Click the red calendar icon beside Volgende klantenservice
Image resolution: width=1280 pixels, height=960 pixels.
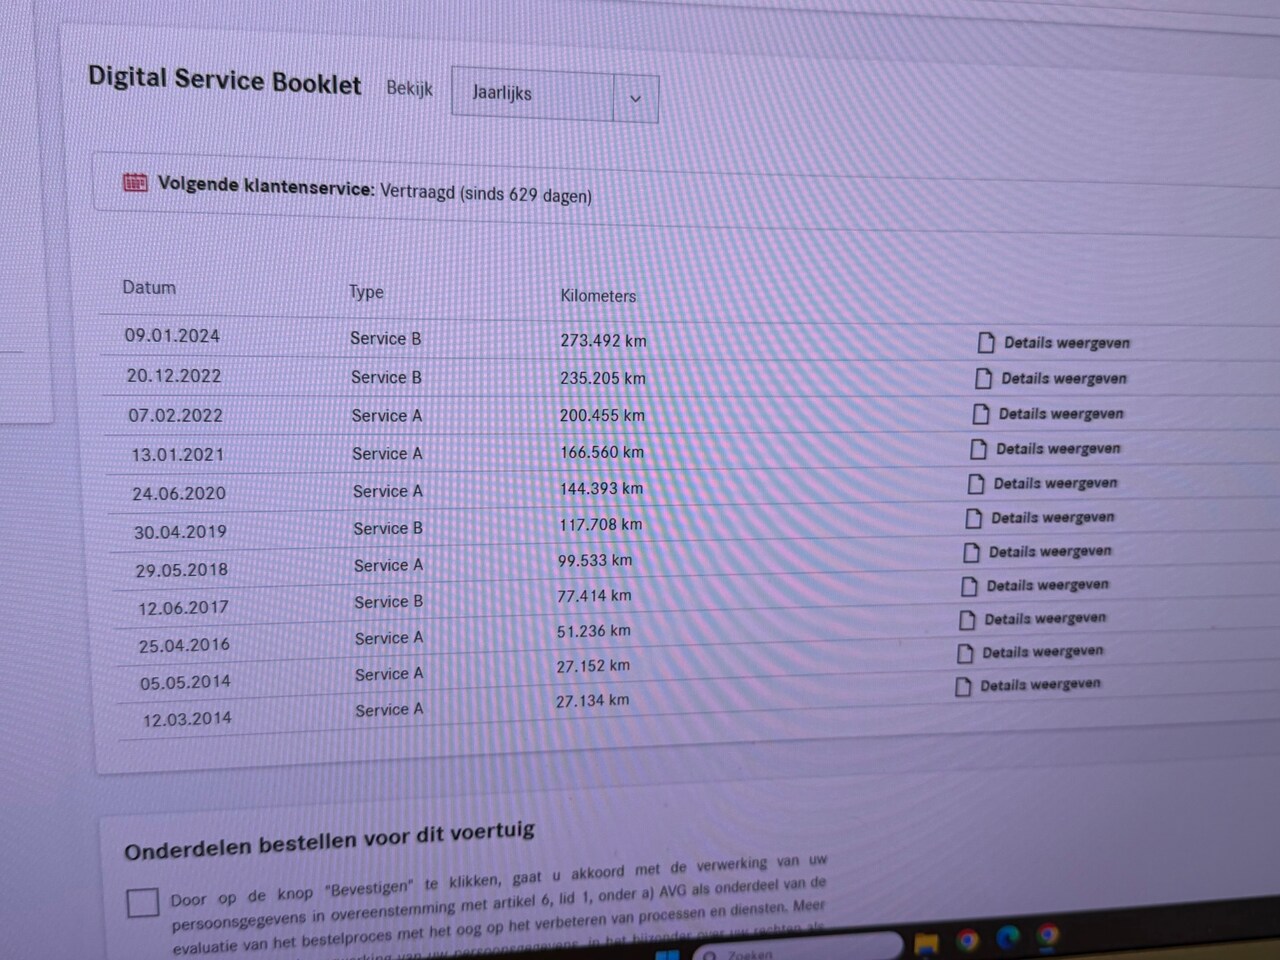click(x=135, y=183)
